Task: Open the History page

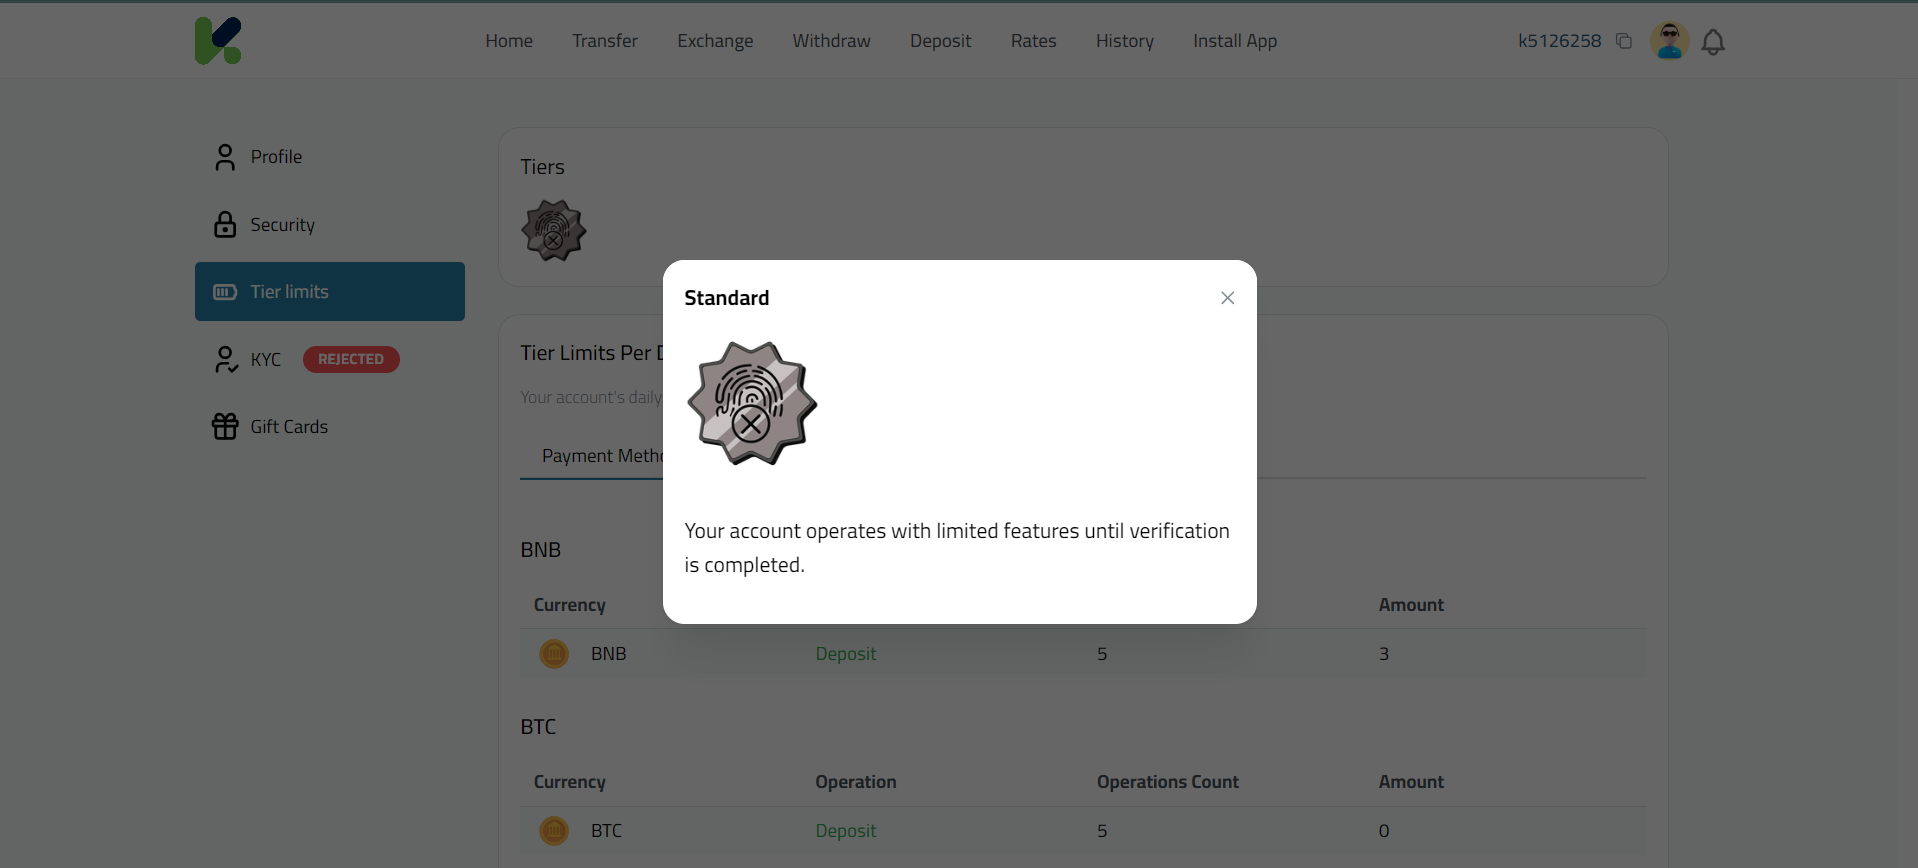Action: pos(1125,41)
